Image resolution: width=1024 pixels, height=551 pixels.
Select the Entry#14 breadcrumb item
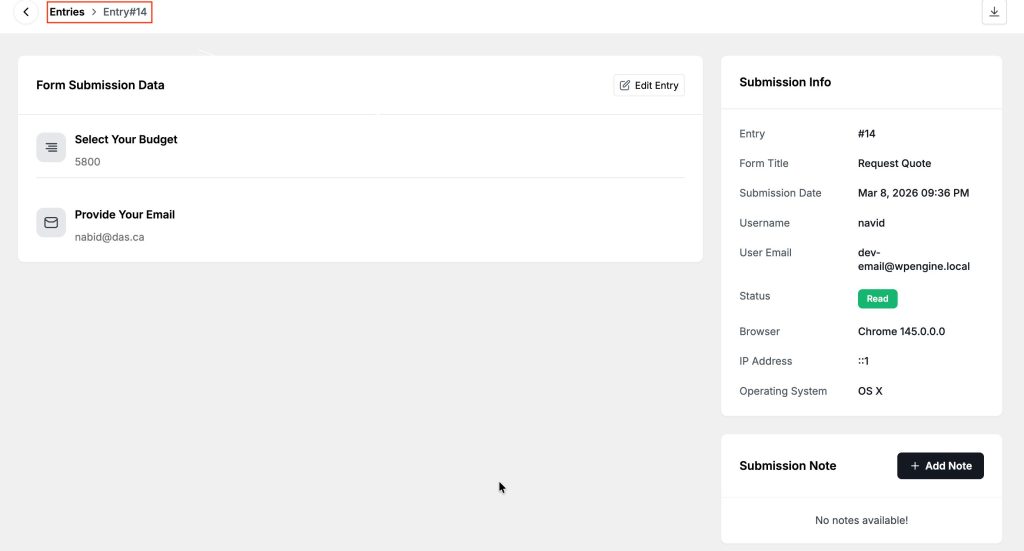click(125, 12)
